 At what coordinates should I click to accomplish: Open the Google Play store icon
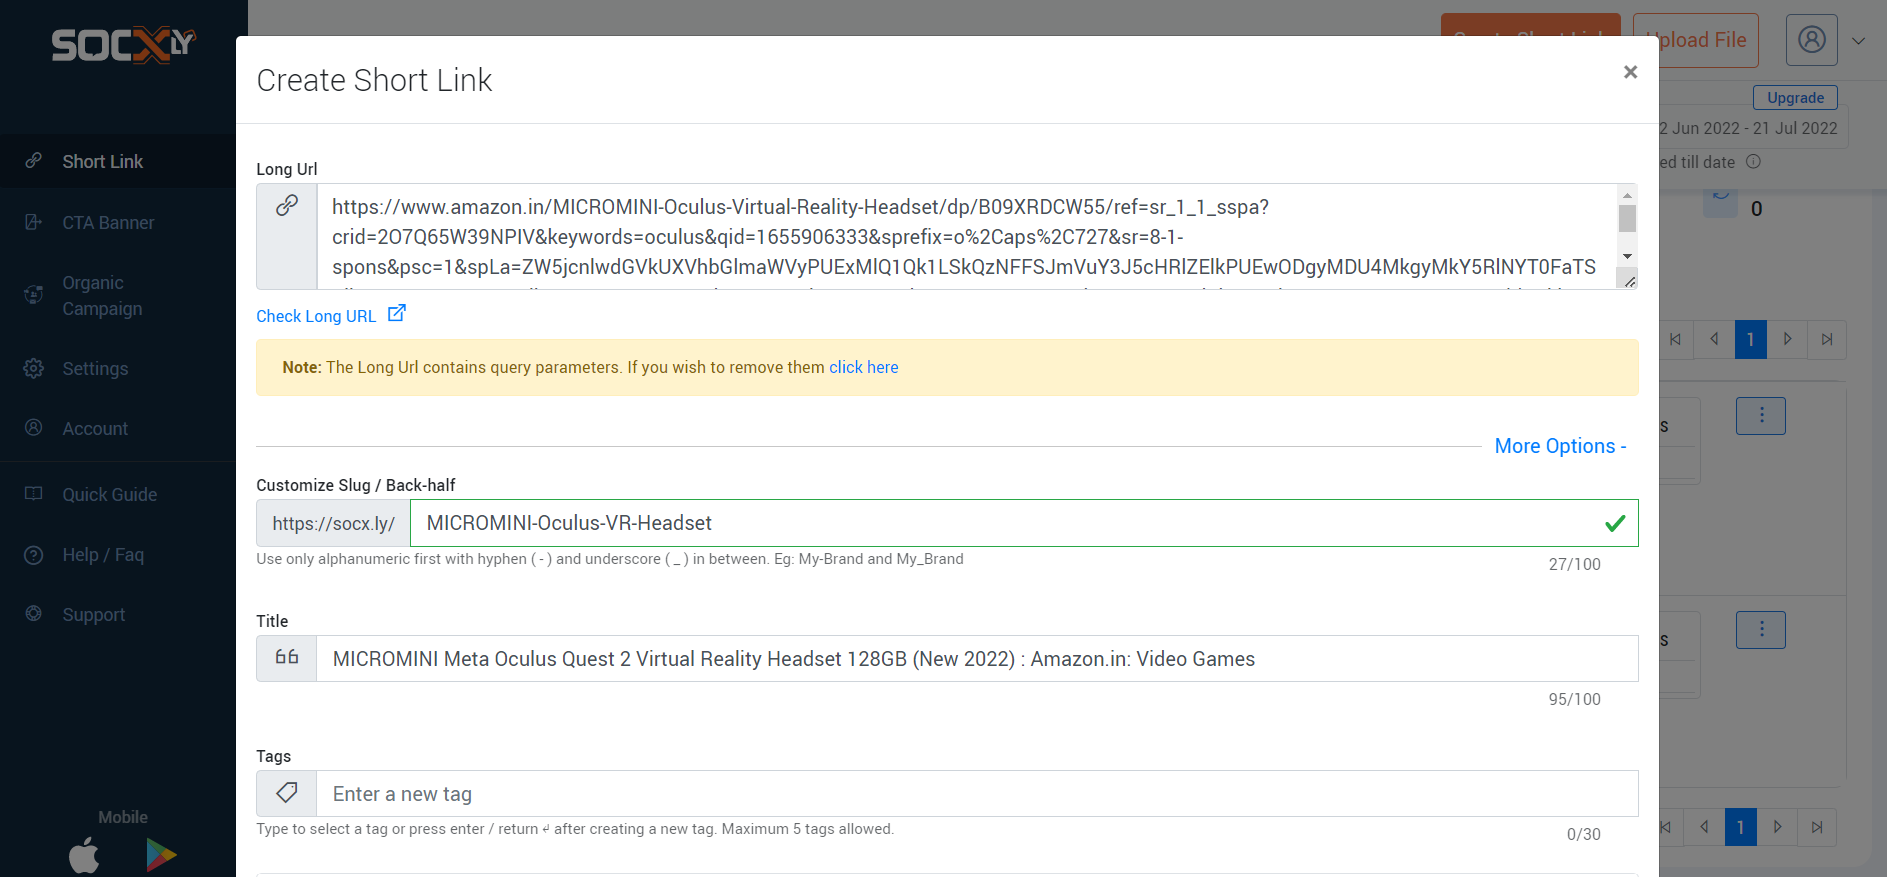[161, 855]
